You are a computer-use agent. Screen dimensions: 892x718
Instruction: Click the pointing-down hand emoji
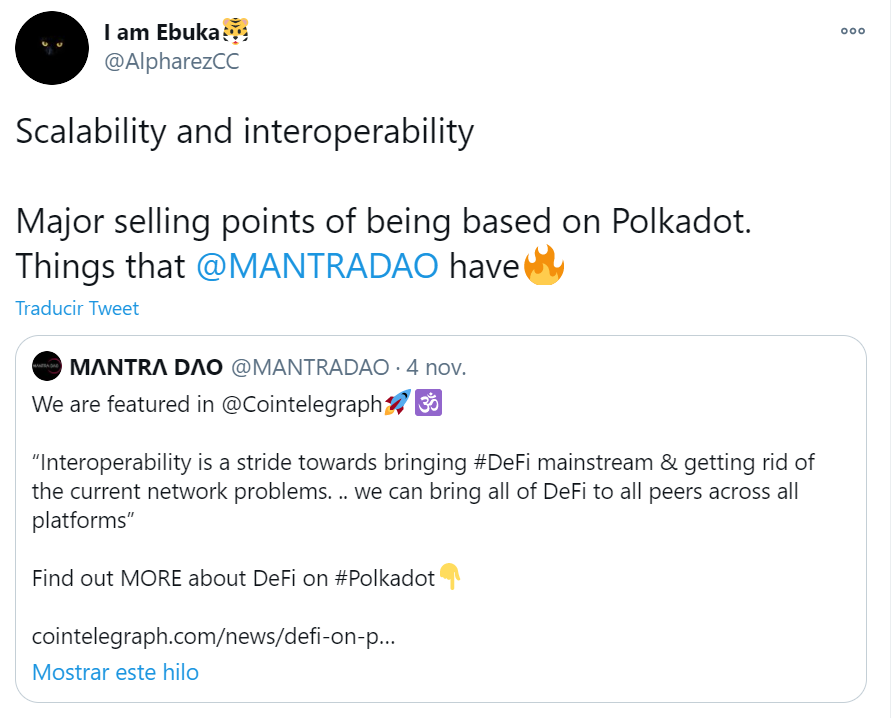(x=450, y=577)
